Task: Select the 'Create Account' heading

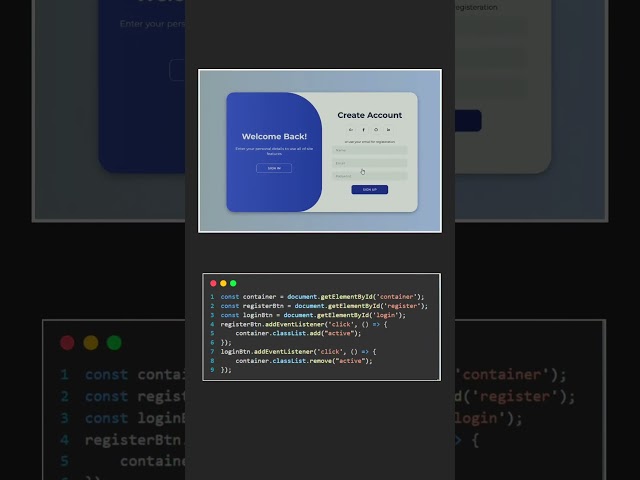Action: click(x=370, y=115)
